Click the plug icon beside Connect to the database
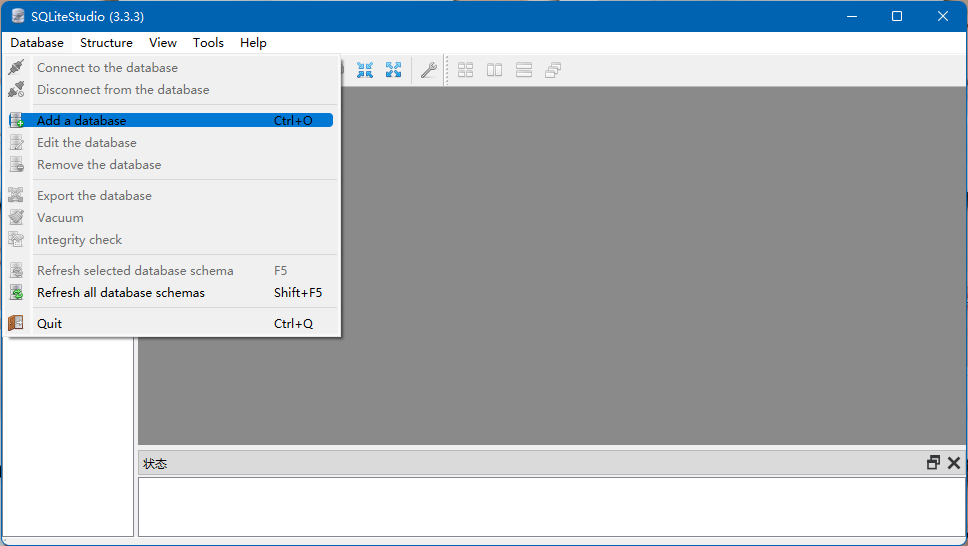This screenshot has width=968, height=546. [16, 67]
